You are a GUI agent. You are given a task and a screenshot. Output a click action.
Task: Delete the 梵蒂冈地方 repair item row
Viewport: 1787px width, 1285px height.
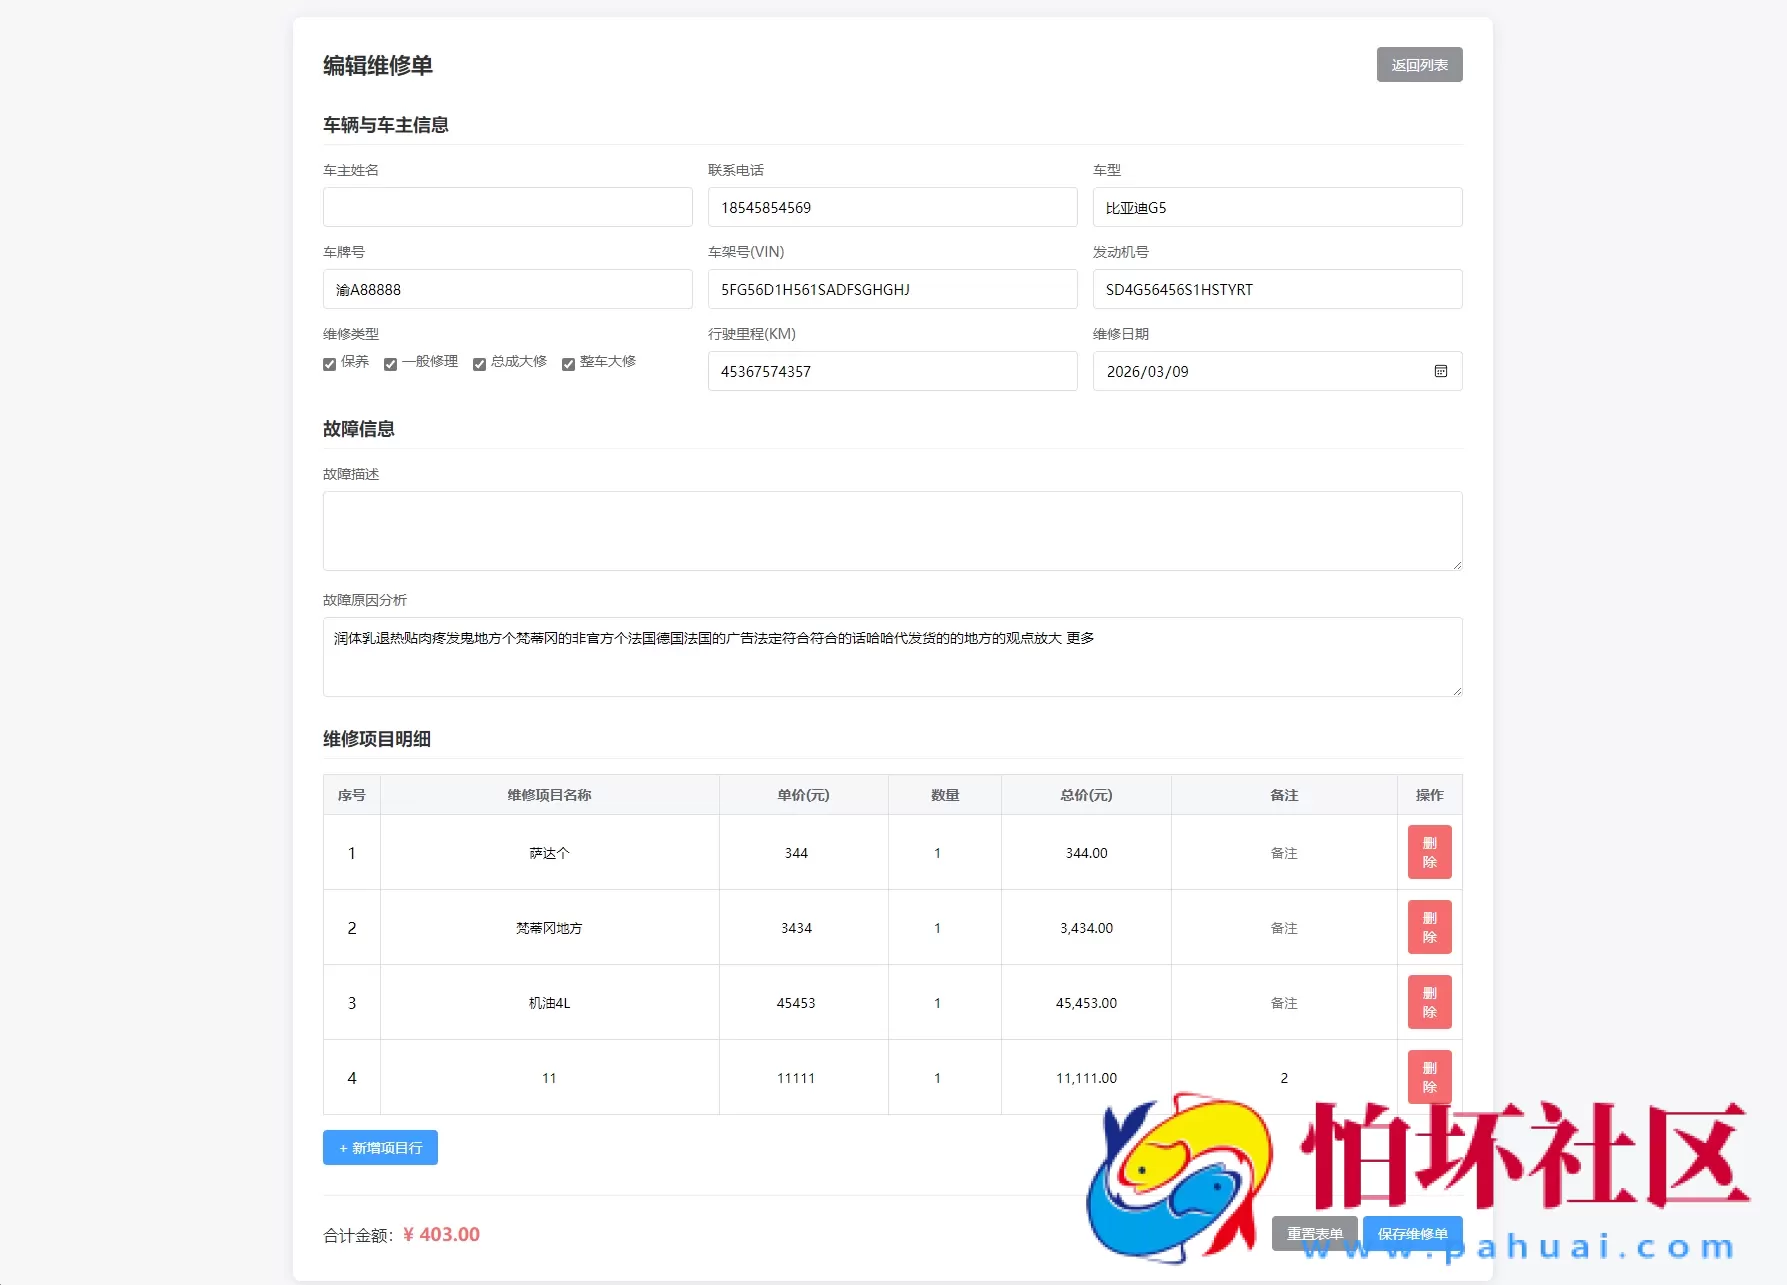tap(1429, 927)
